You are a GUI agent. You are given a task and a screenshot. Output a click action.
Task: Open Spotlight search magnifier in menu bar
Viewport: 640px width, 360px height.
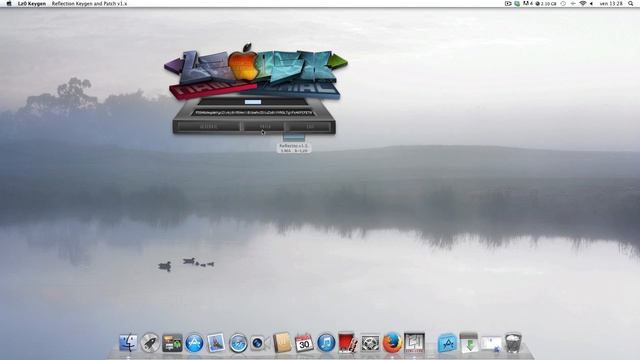pyautogui.click(x=631, y=3)
